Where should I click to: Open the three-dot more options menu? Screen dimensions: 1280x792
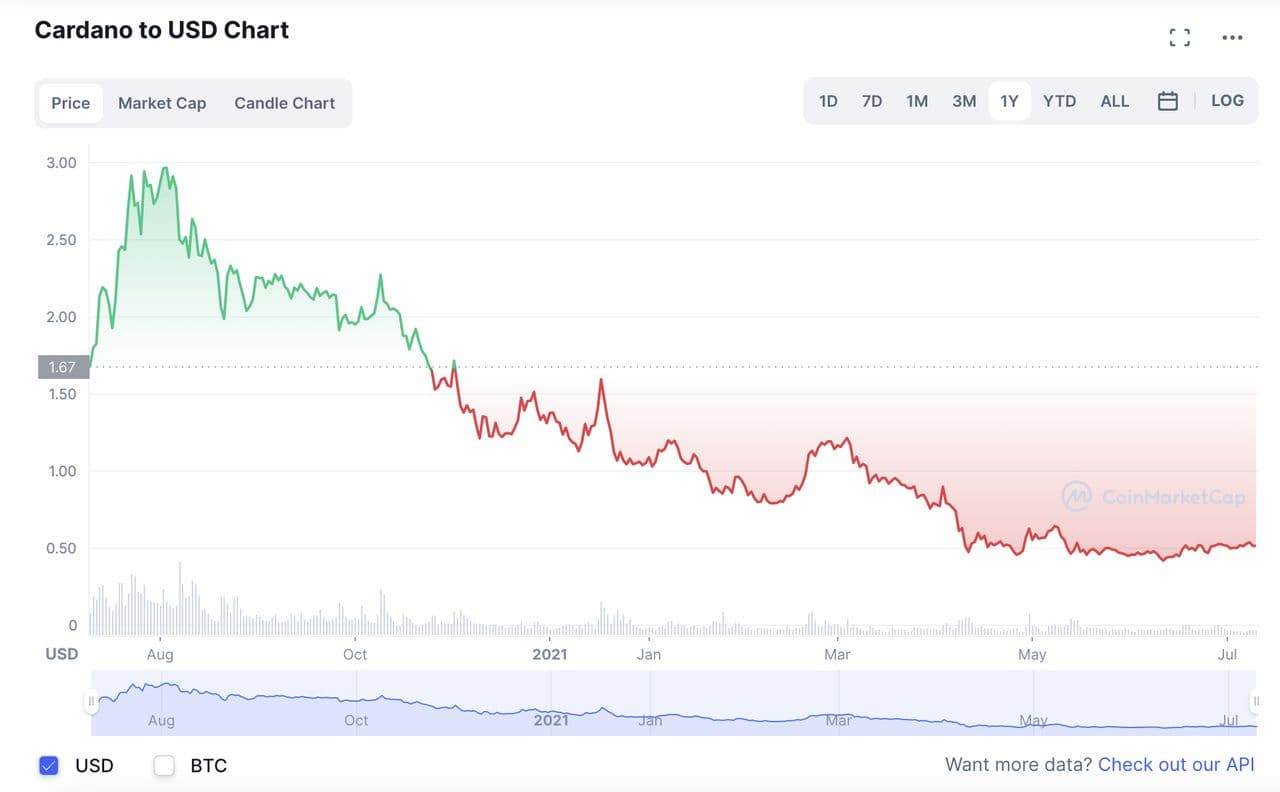click(1232, 38)
